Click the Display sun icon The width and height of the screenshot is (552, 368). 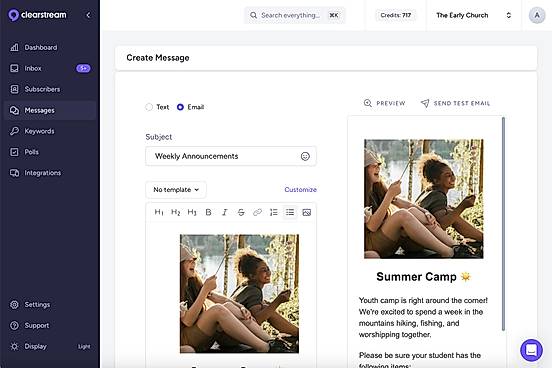click(14, 347)
